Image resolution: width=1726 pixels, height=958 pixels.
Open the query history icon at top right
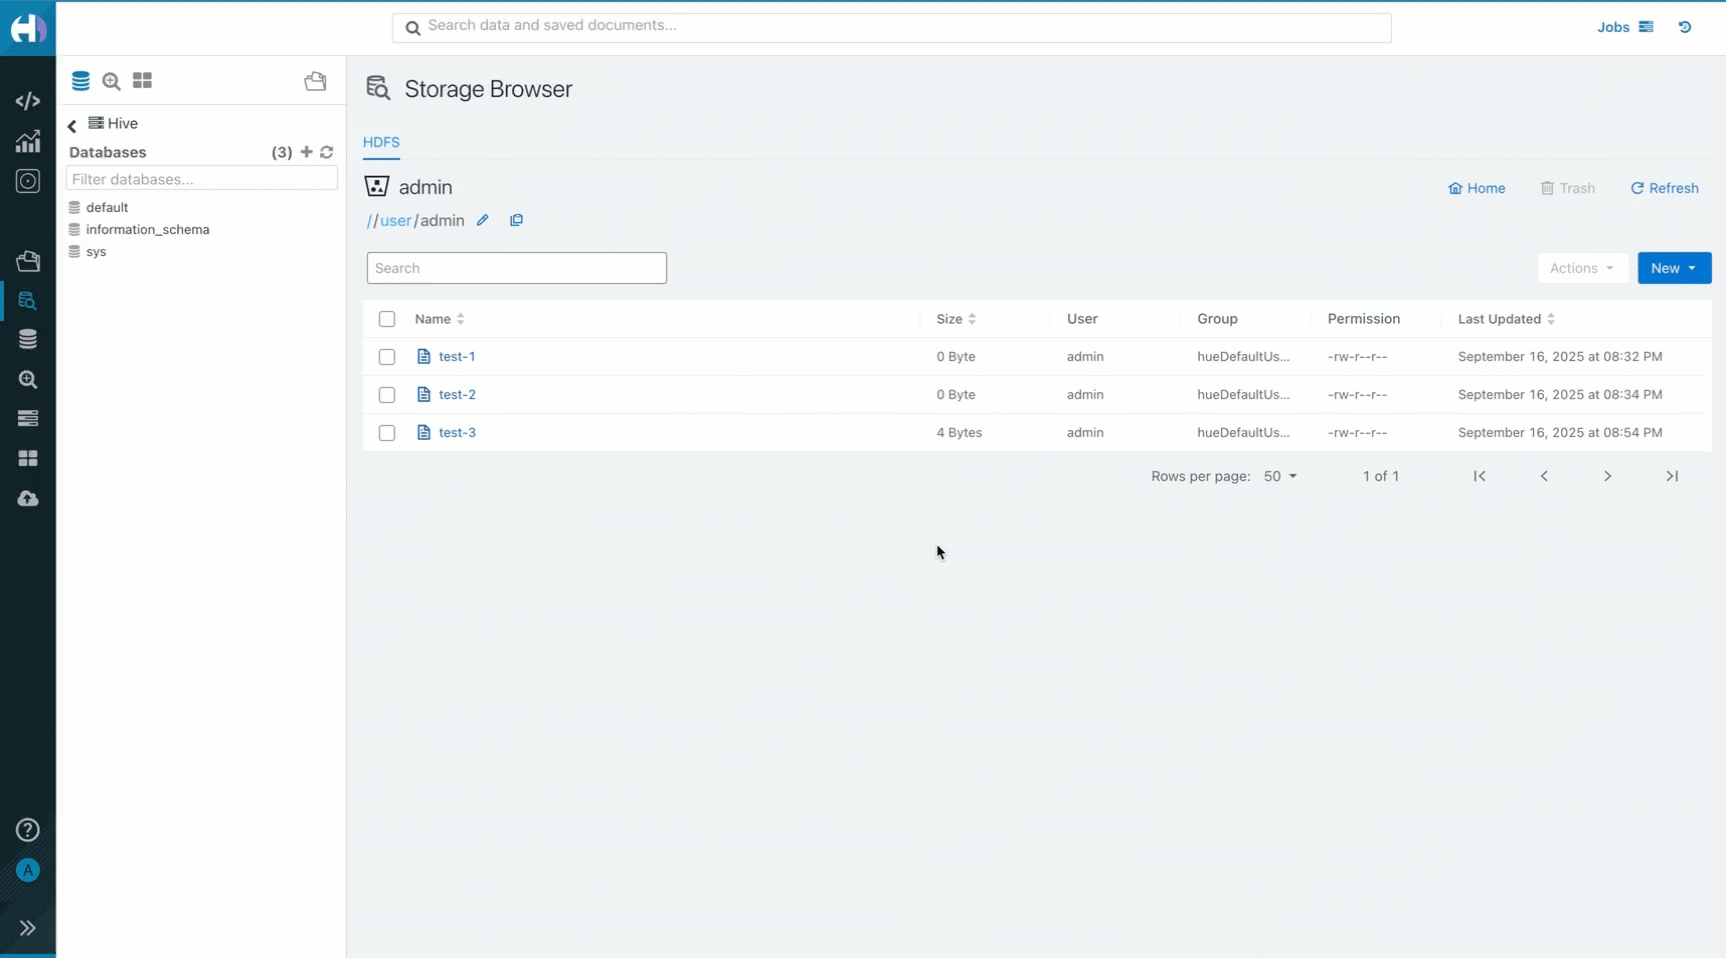tap(1685, 27)
